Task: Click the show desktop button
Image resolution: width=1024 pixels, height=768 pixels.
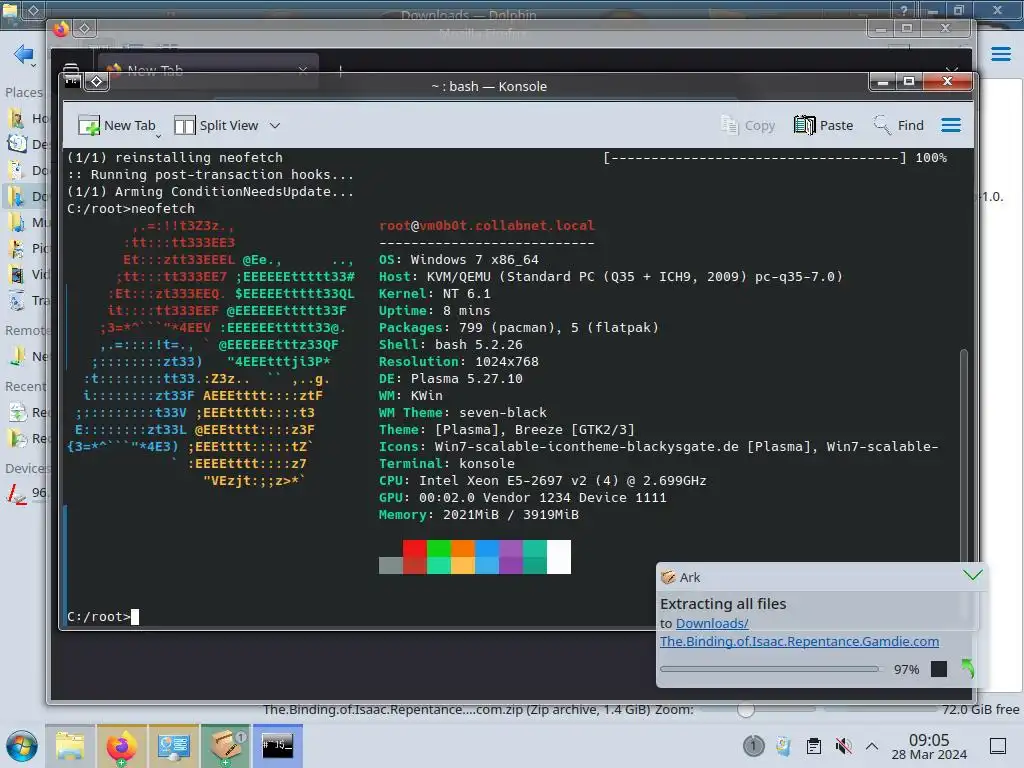Action: pyautogui.click(x=997, y=745)
